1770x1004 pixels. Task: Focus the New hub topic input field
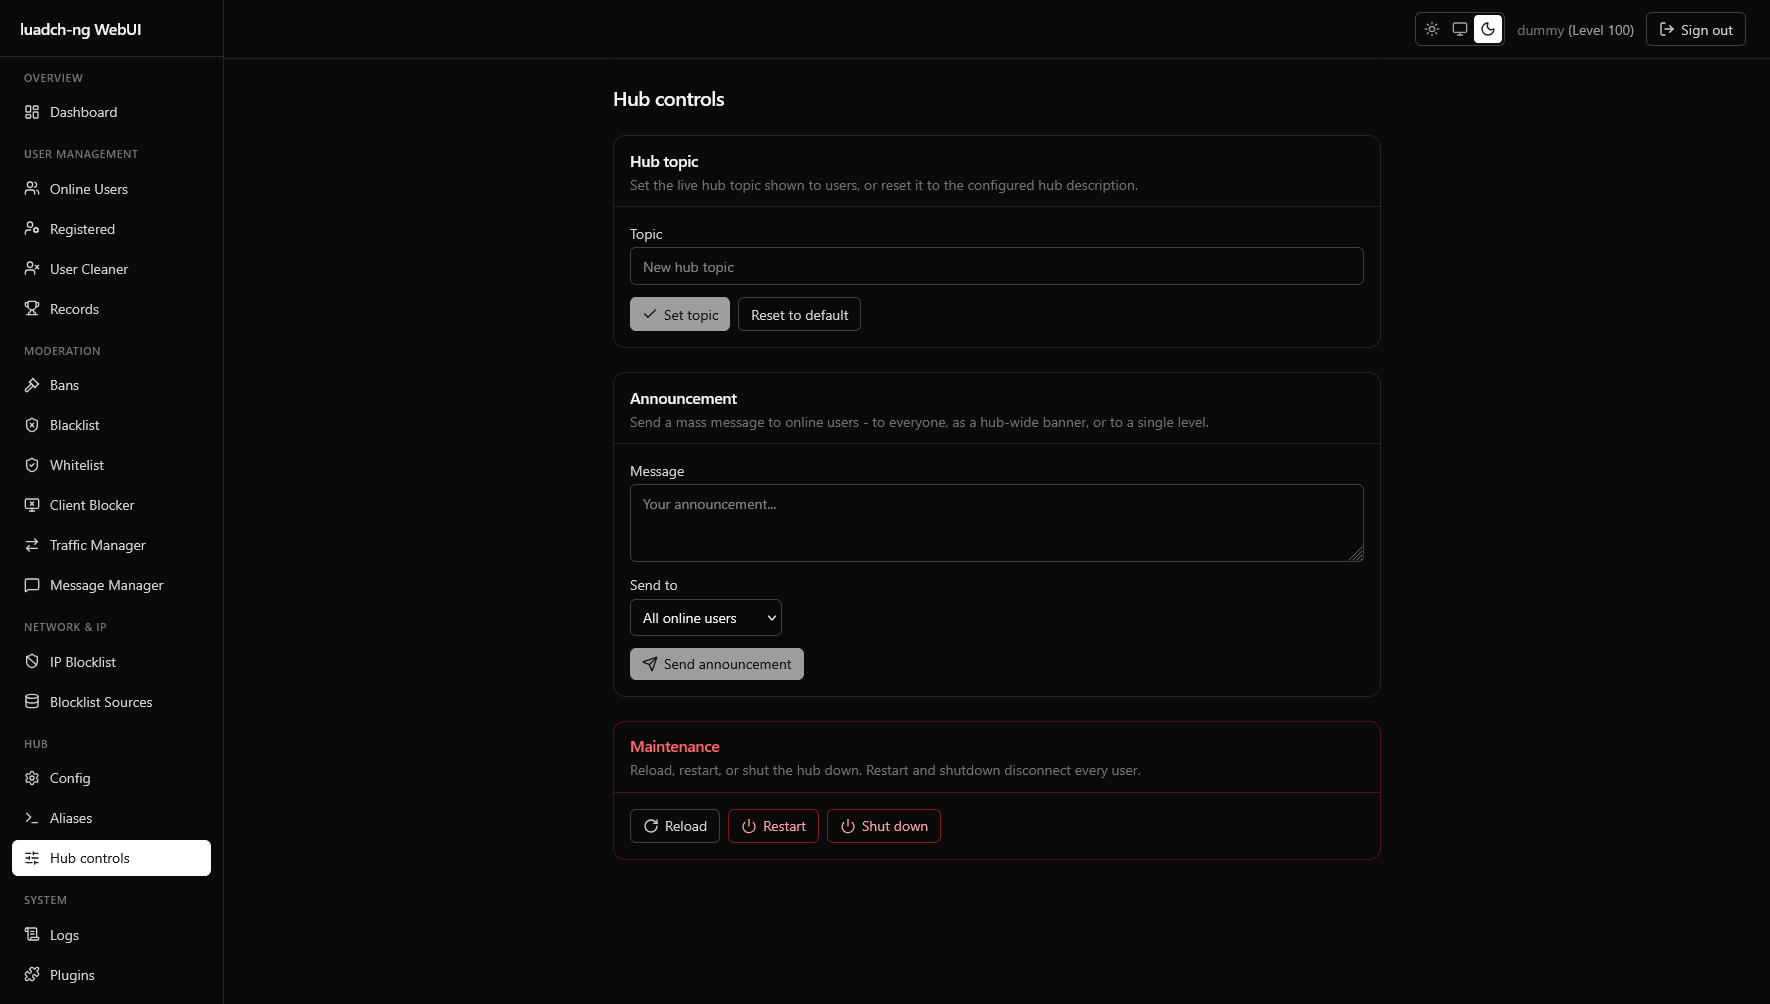coord(997,266)
